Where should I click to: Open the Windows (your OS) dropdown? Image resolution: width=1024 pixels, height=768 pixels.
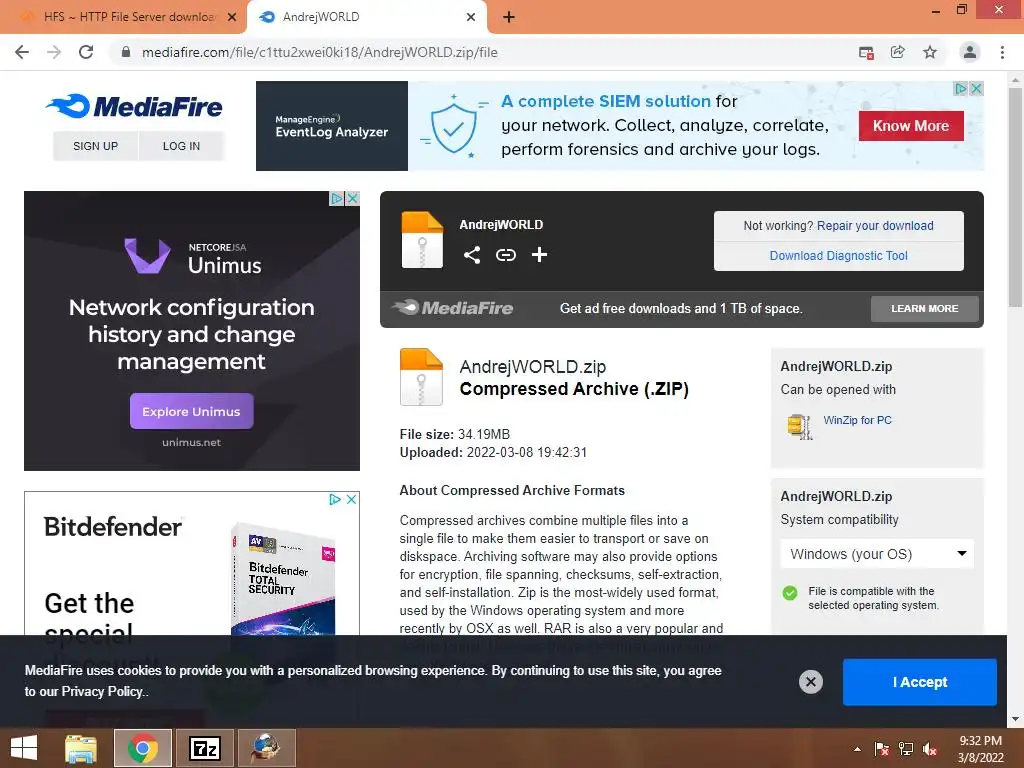(877, 554)
